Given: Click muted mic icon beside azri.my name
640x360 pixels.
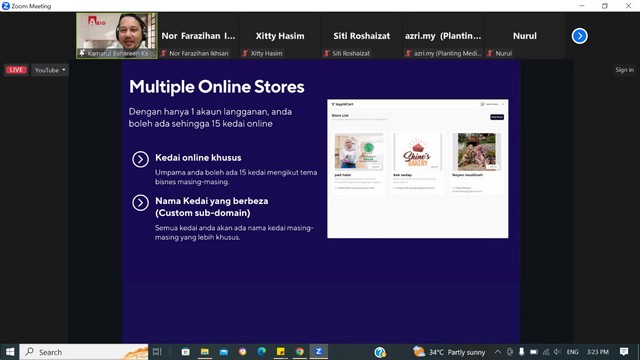Looking at the screenshot, I should tap(408, 53).
